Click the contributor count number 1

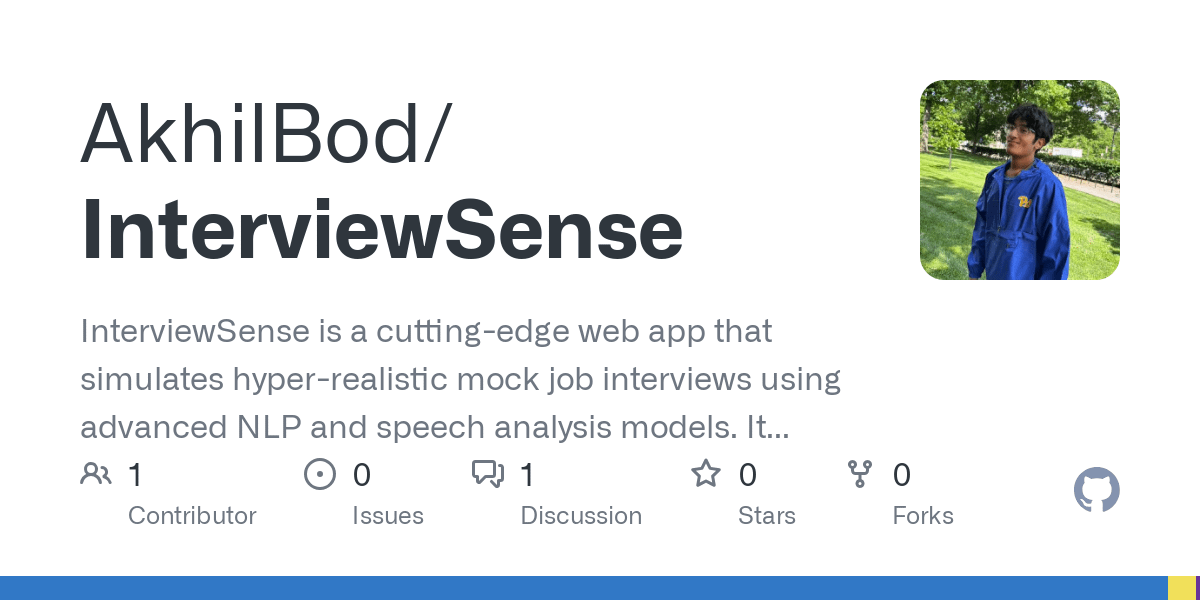click(135, 475)
